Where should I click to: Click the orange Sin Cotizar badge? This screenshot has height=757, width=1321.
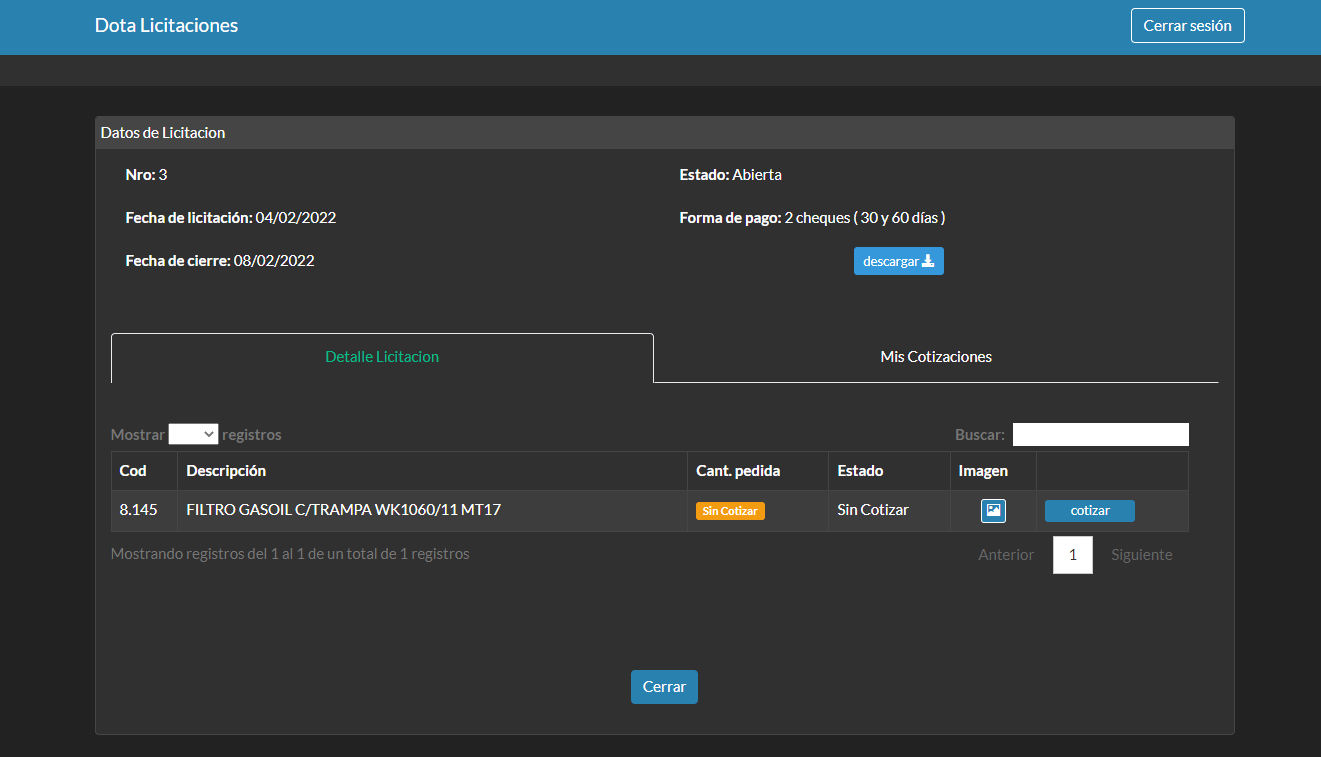730,511
